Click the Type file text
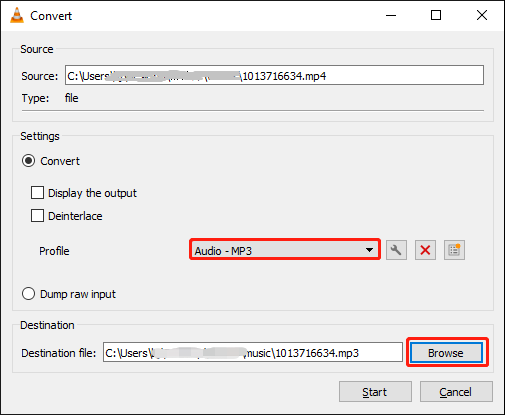505x415 pixels. (x=71, y=98)
